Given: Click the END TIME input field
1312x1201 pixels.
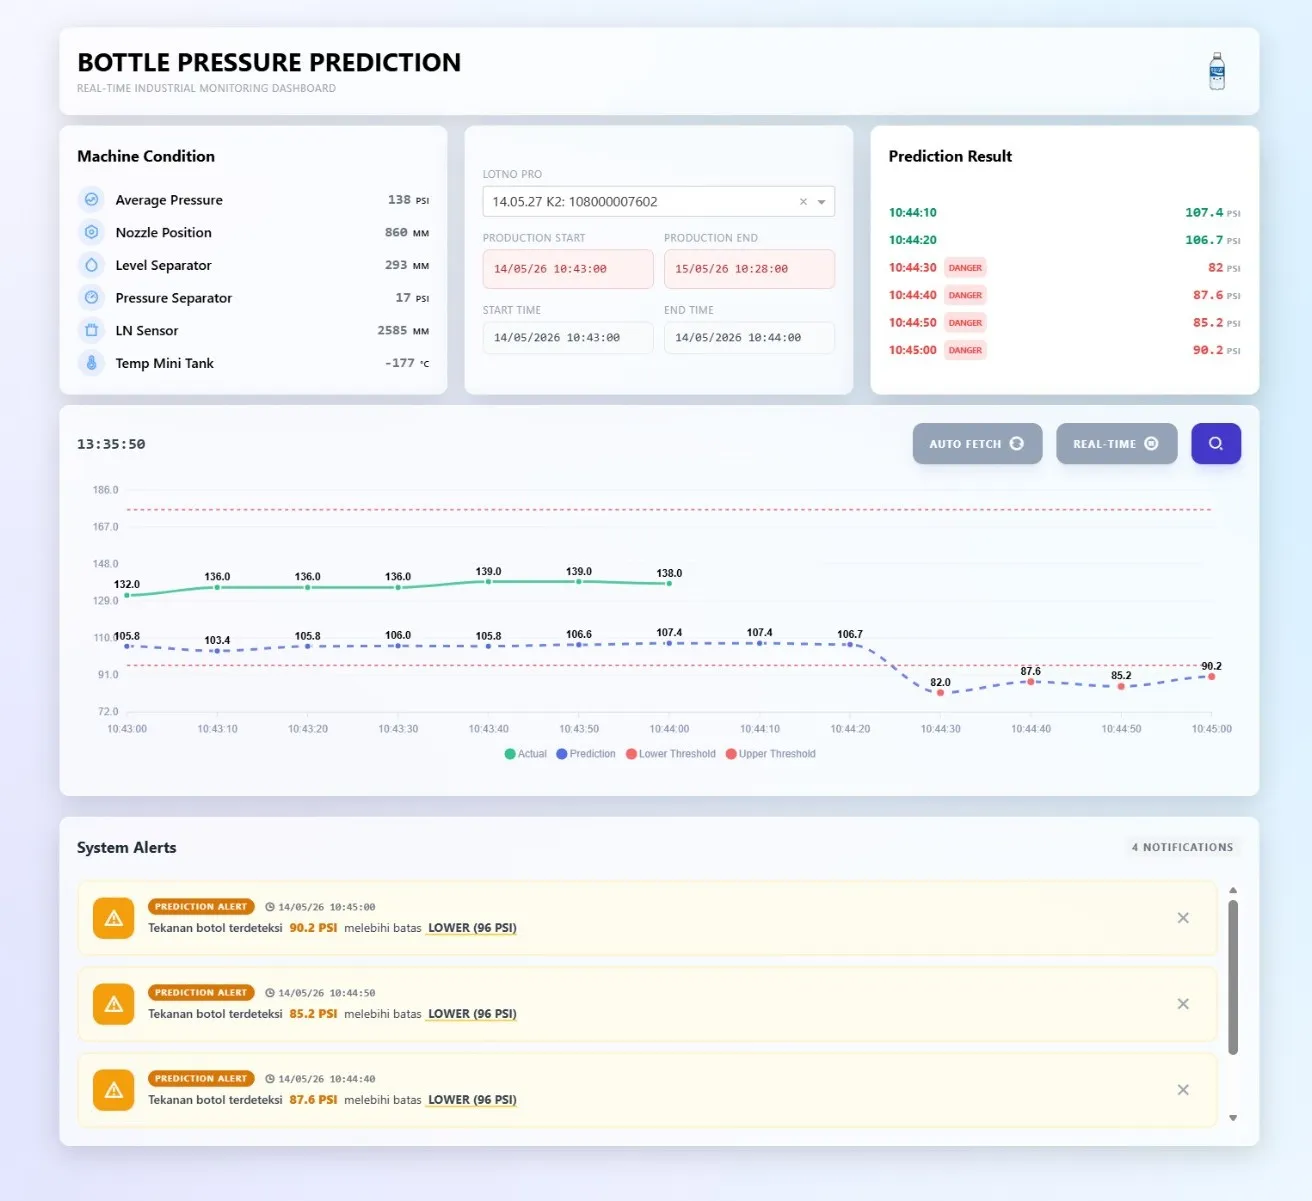Looking at the screenshot, I should 749,338.
